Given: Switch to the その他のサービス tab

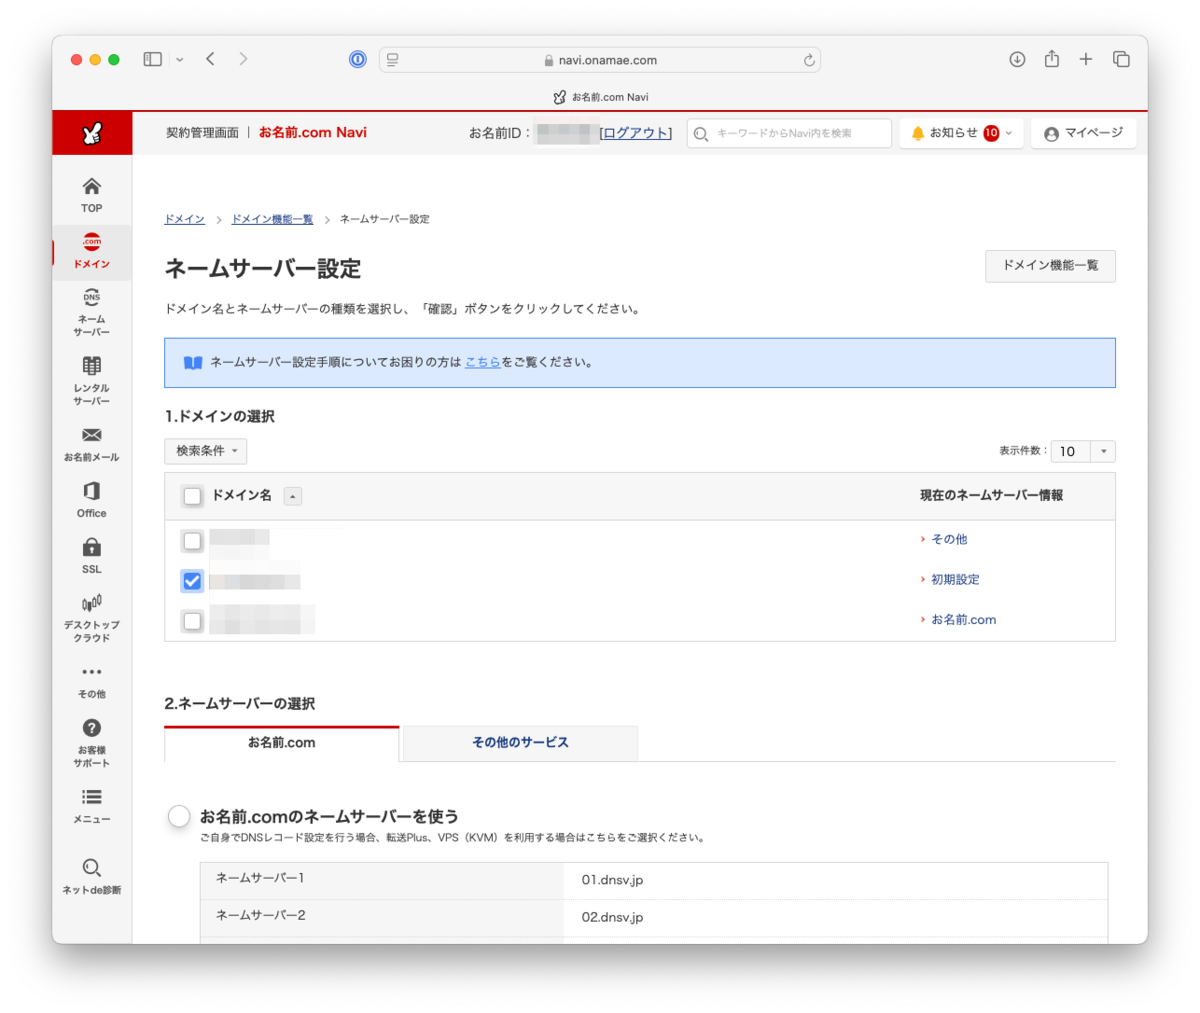Looking at the screenshot, I should 520,743.
